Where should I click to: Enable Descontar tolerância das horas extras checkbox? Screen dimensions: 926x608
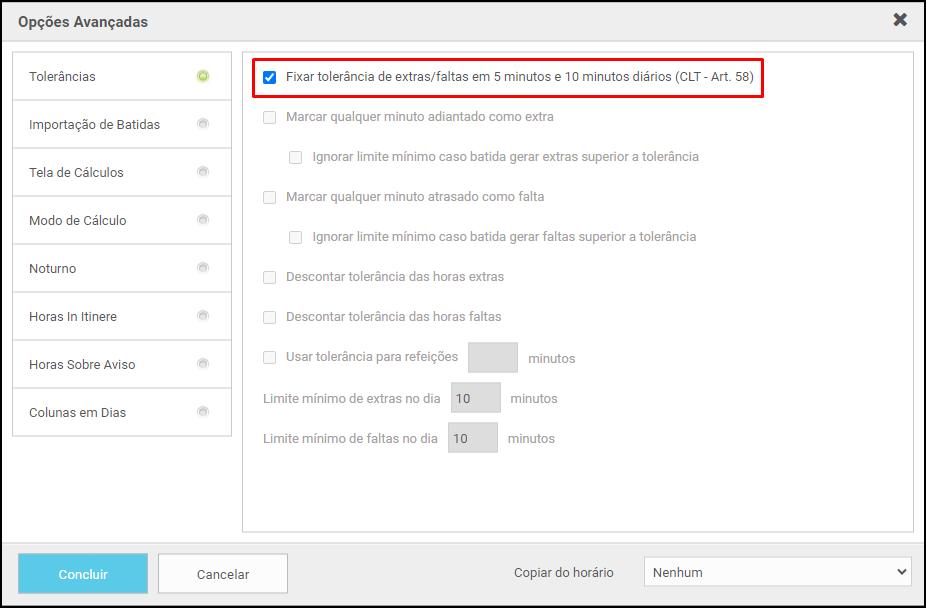pos(269,277)
